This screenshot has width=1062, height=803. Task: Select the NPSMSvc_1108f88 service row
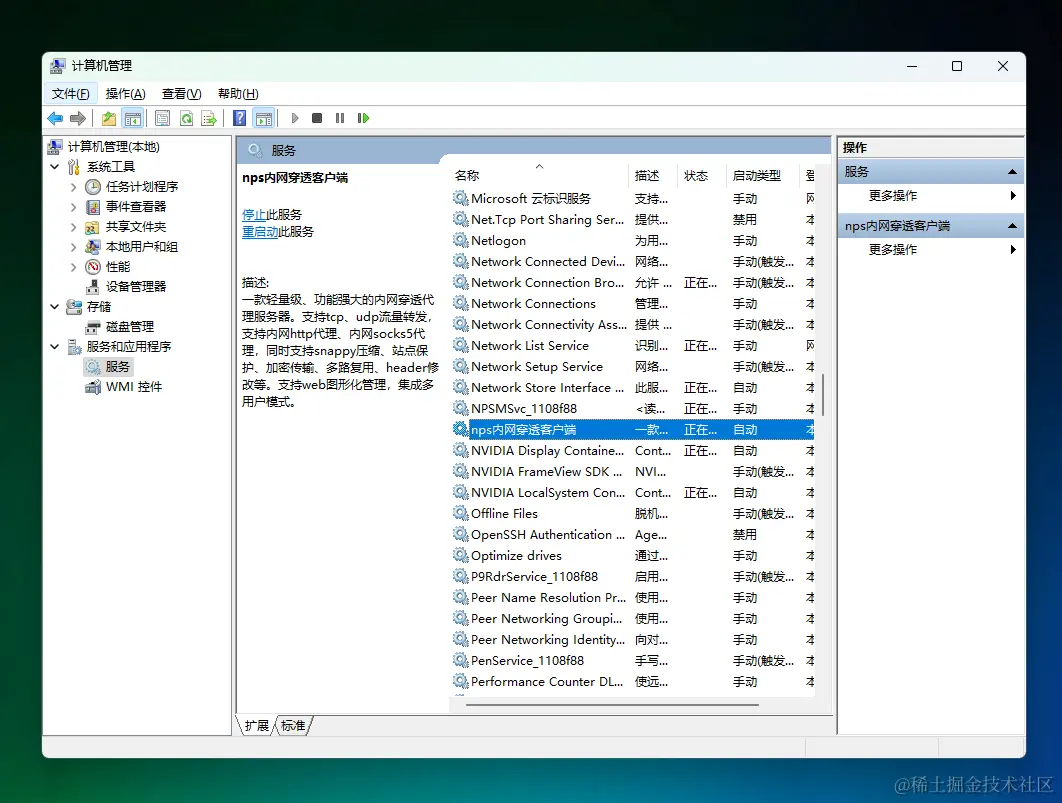[633, 409]
